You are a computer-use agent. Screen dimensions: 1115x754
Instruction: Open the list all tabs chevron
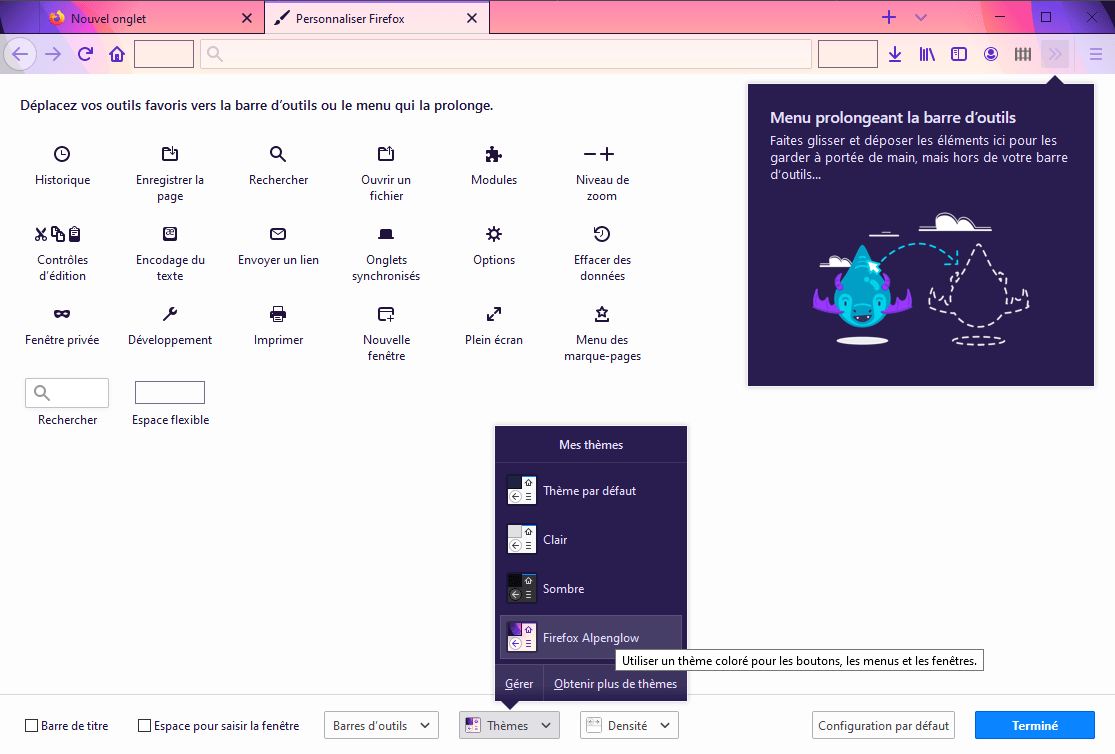(x=921, y=18)
